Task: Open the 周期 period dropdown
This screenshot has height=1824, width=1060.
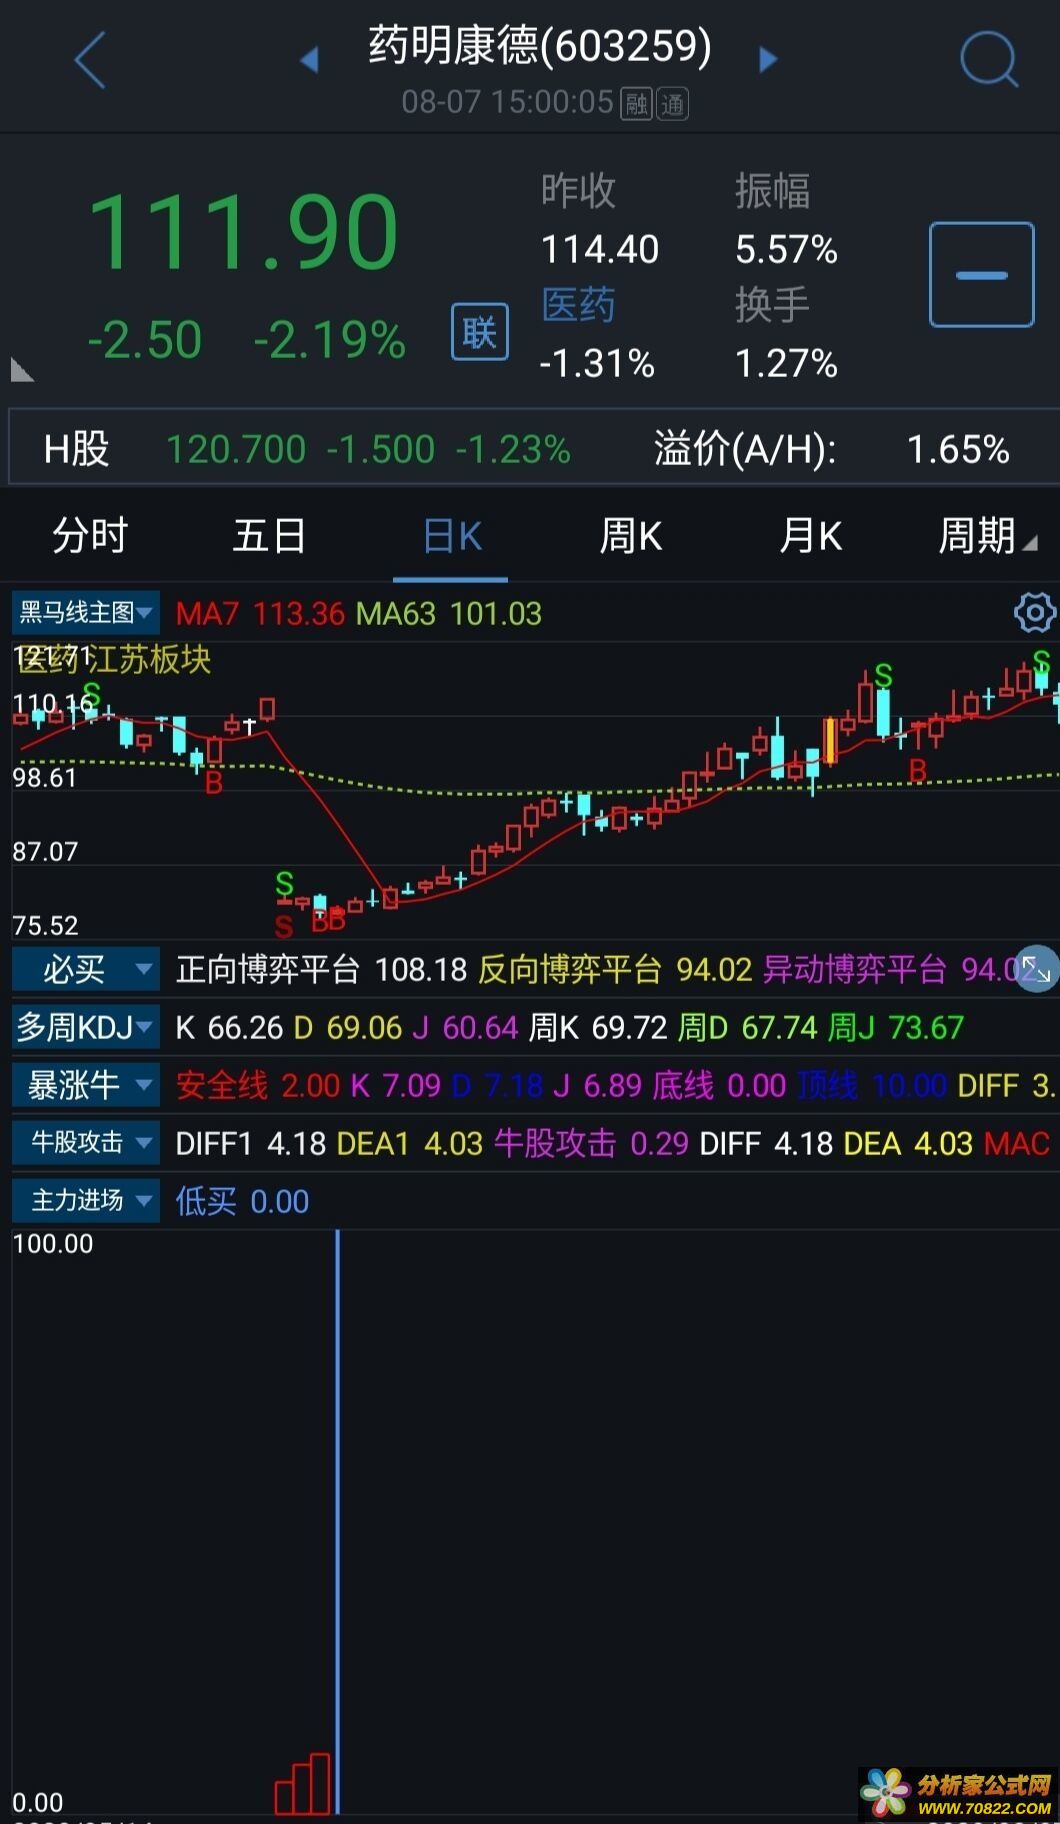Action: (x=987, y=536)
